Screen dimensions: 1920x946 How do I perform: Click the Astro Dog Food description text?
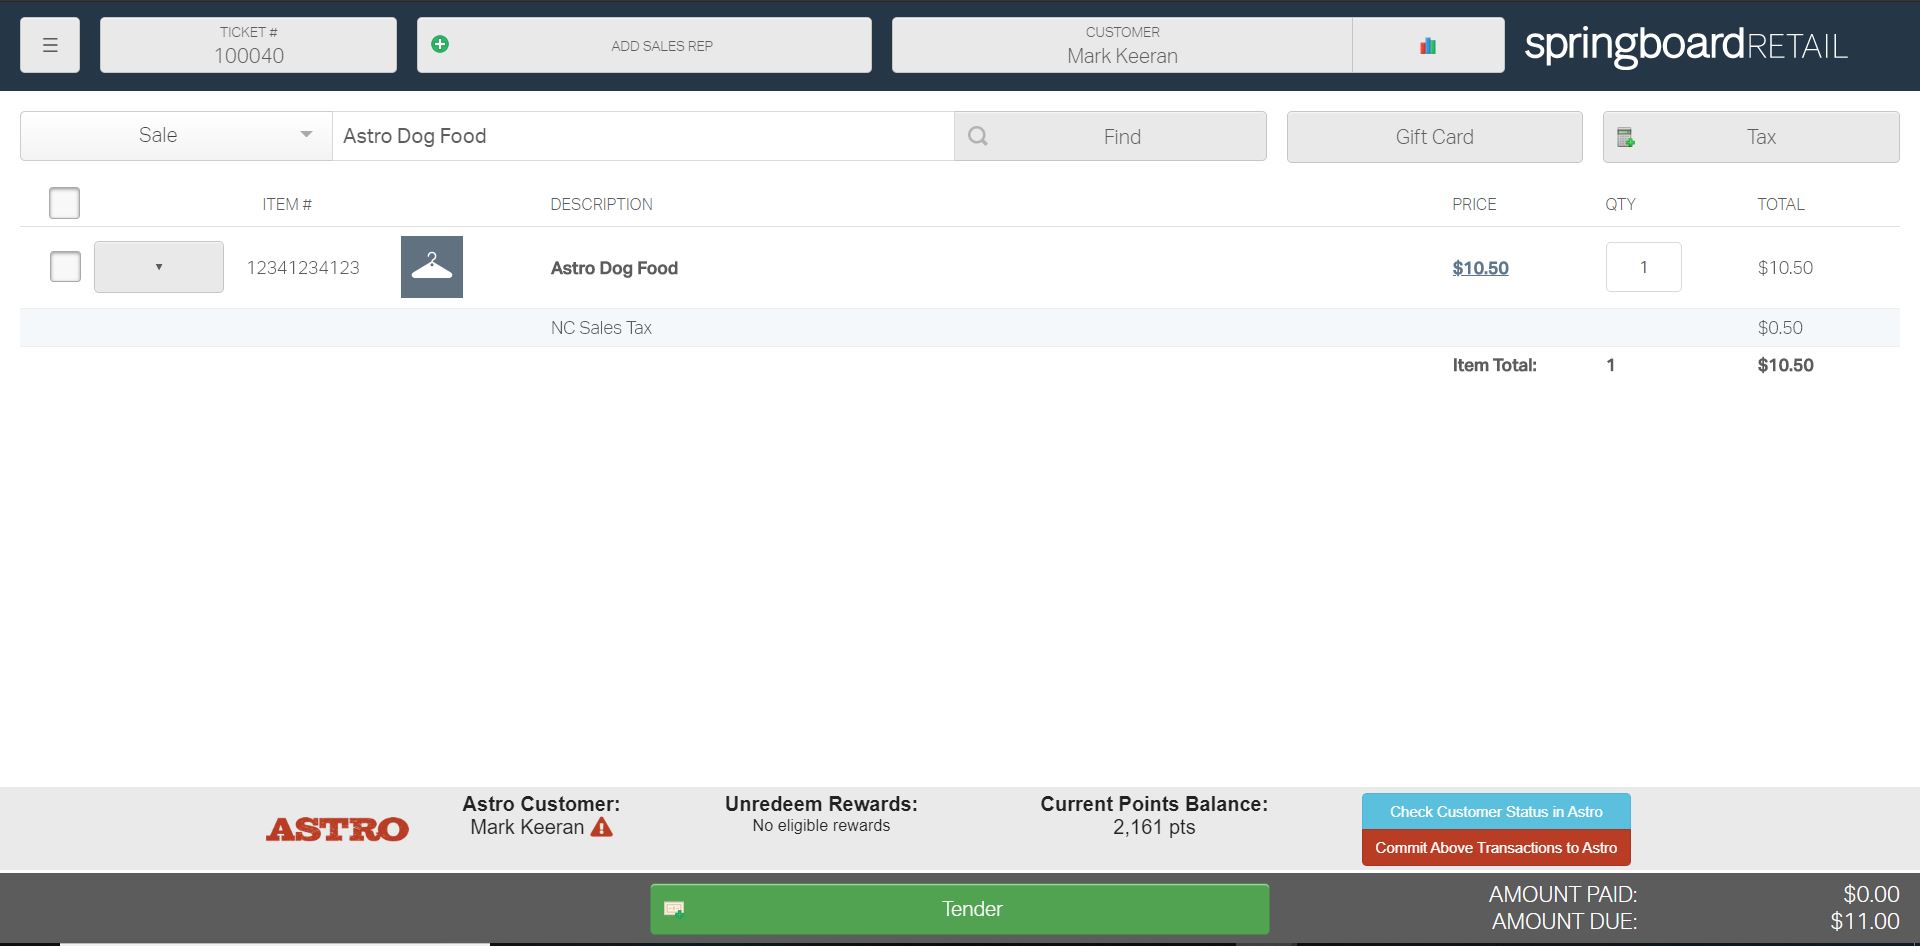[x=614, y=268]
